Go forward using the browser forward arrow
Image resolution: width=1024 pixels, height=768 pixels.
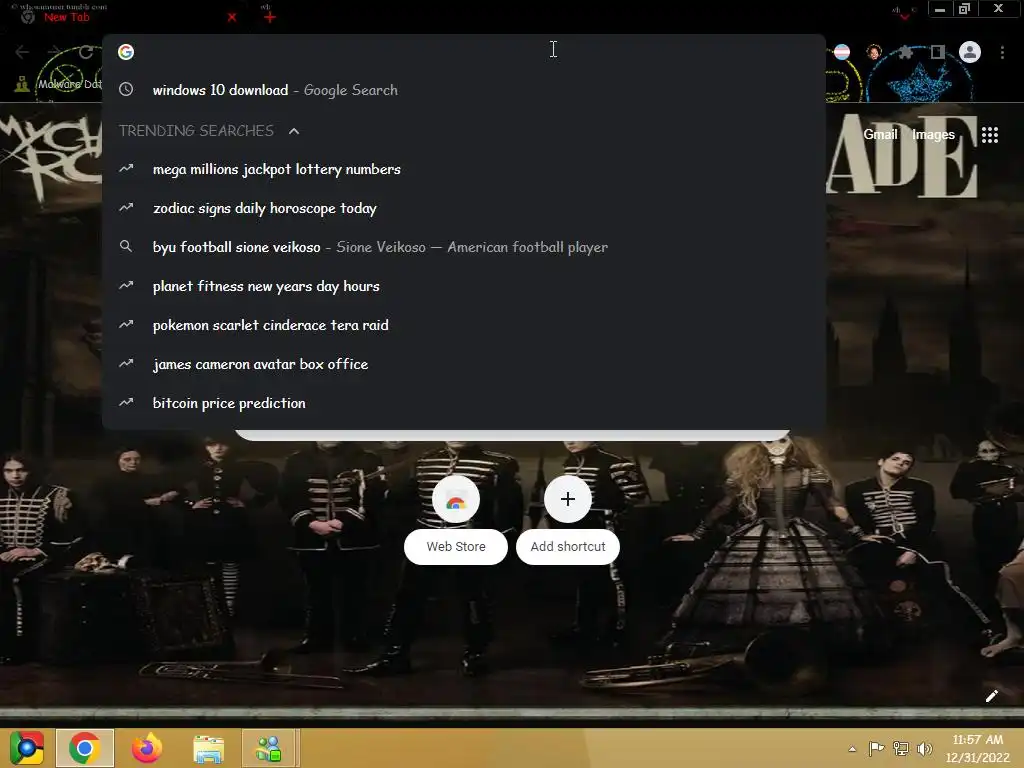click(x=54, y=52)
